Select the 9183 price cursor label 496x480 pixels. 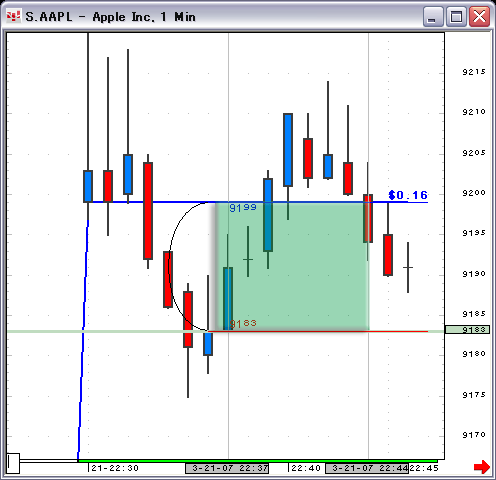467,330
